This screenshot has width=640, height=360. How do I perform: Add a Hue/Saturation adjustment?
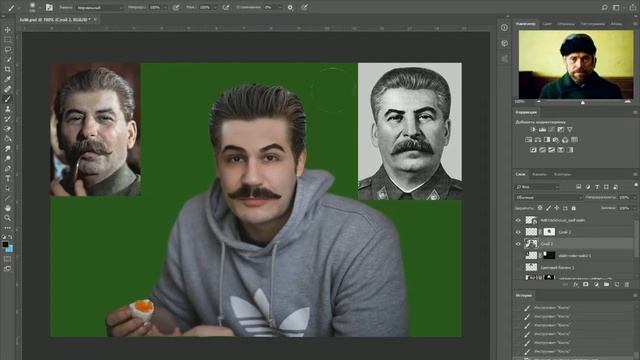pyautogui.click(x=529, y=140)
